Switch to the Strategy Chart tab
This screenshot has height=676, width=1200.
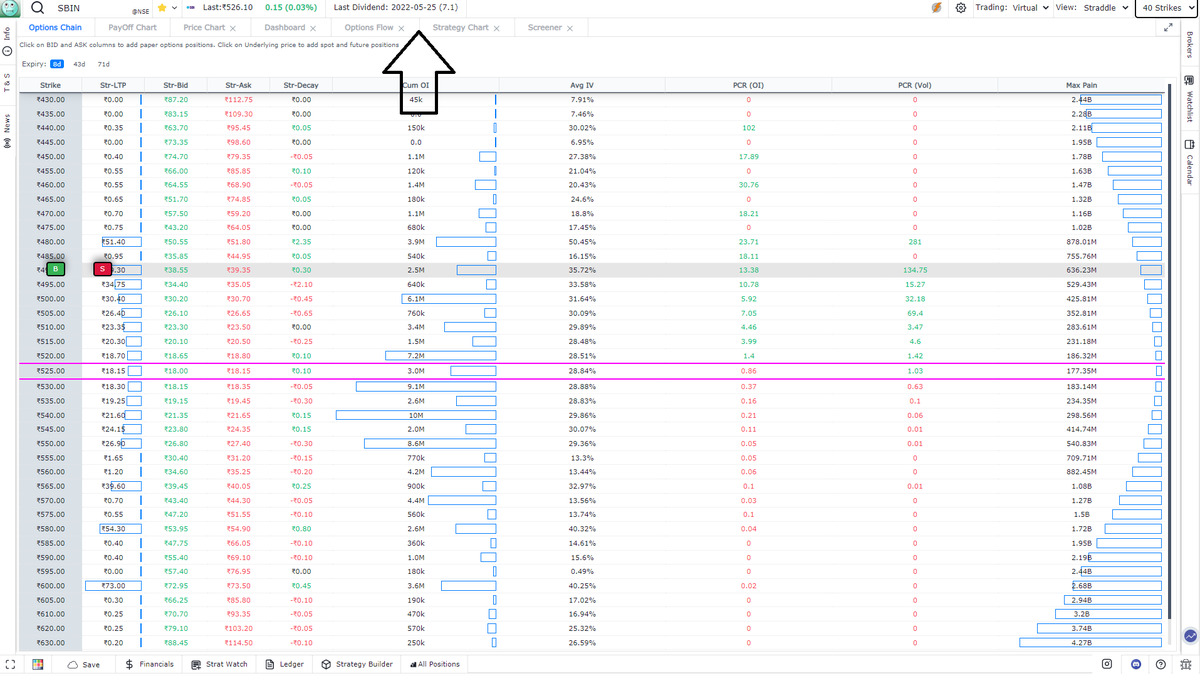461,28
